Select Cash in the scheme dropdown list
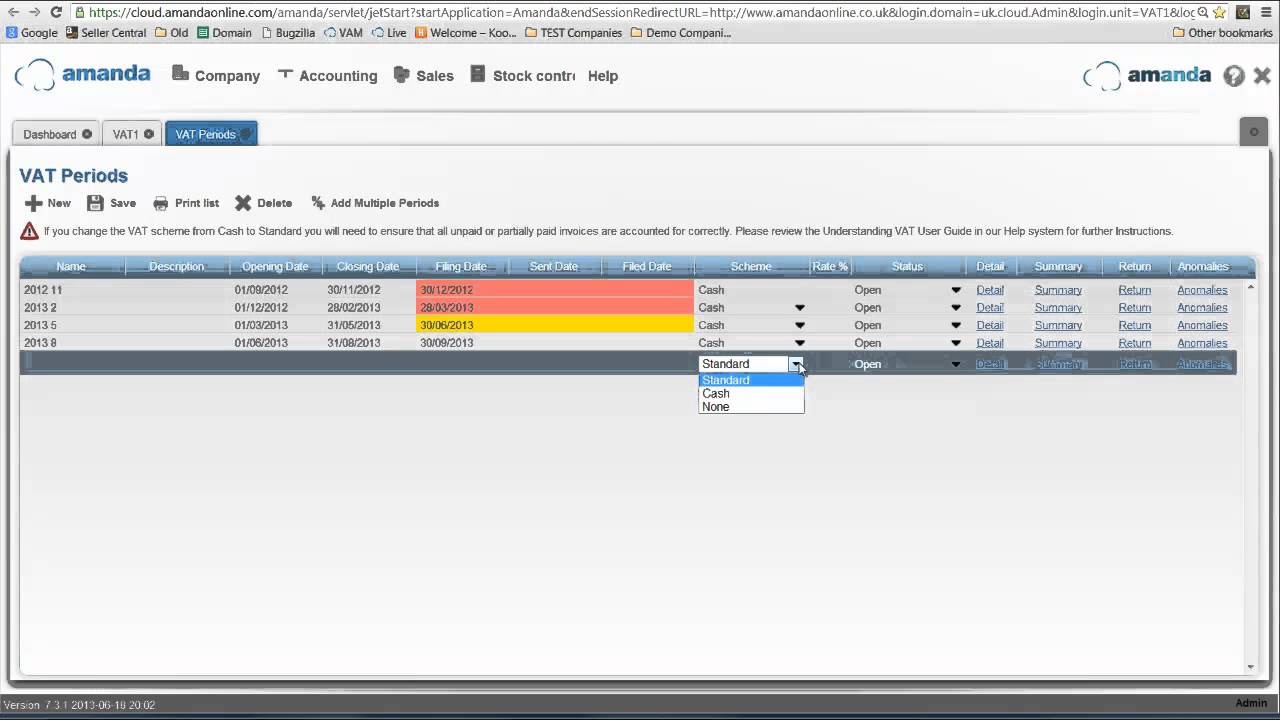The width and height of the screenshot is (1280, 720). pyautogui.click(x=751, y=393)
